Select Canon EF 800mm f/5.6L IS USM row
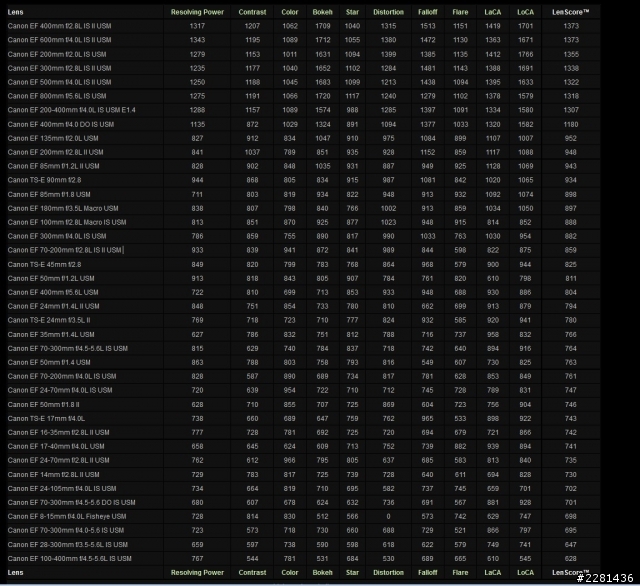 [304, 96]
